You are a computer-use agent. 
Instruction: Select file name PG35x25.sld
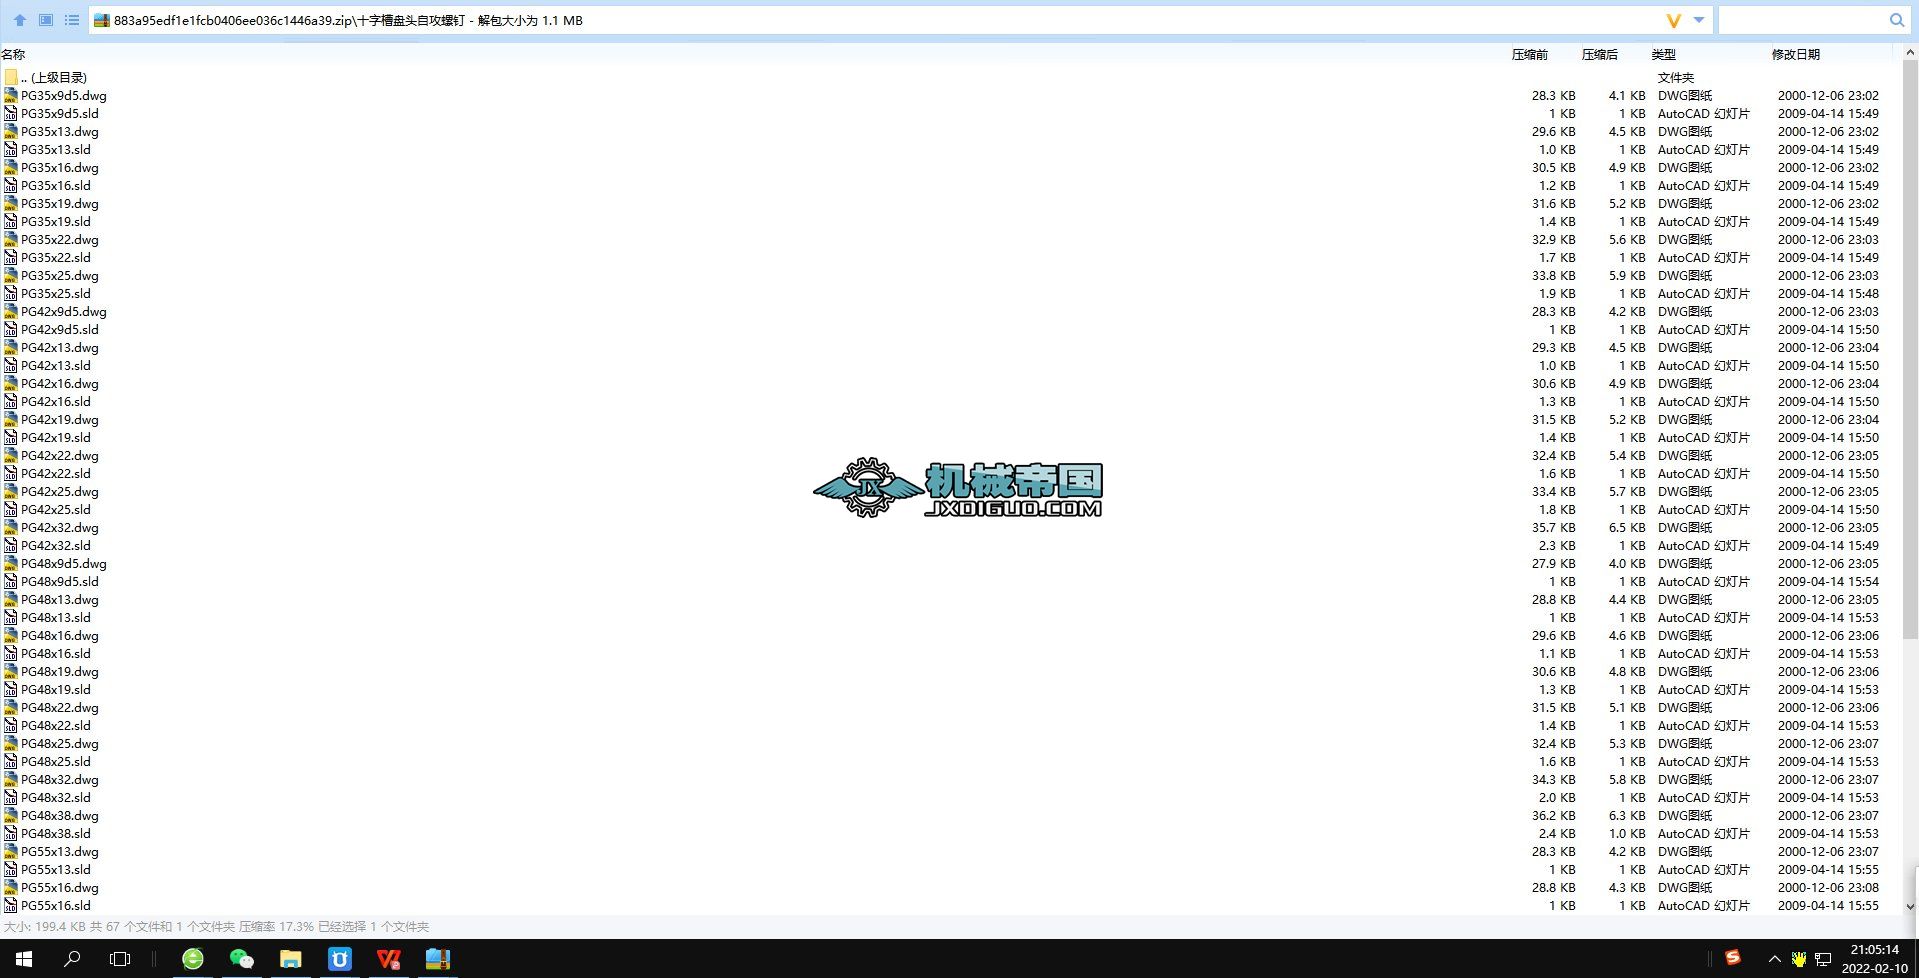coord(56,294)
